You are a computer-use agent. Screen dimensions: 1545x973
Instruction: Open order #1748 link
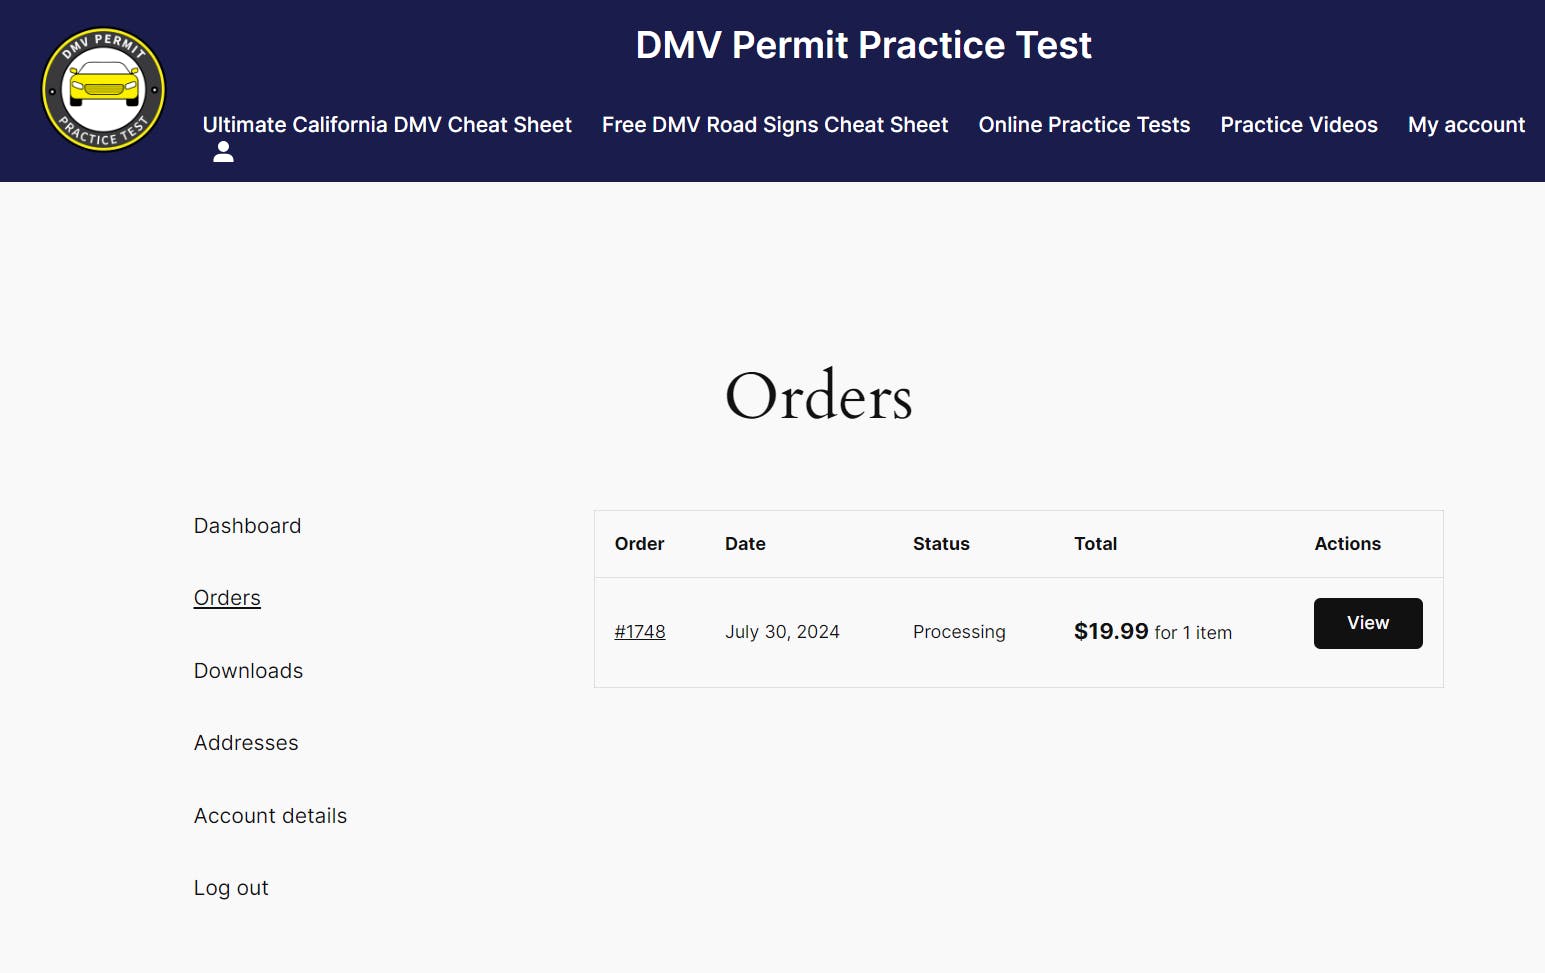[640, 632]
